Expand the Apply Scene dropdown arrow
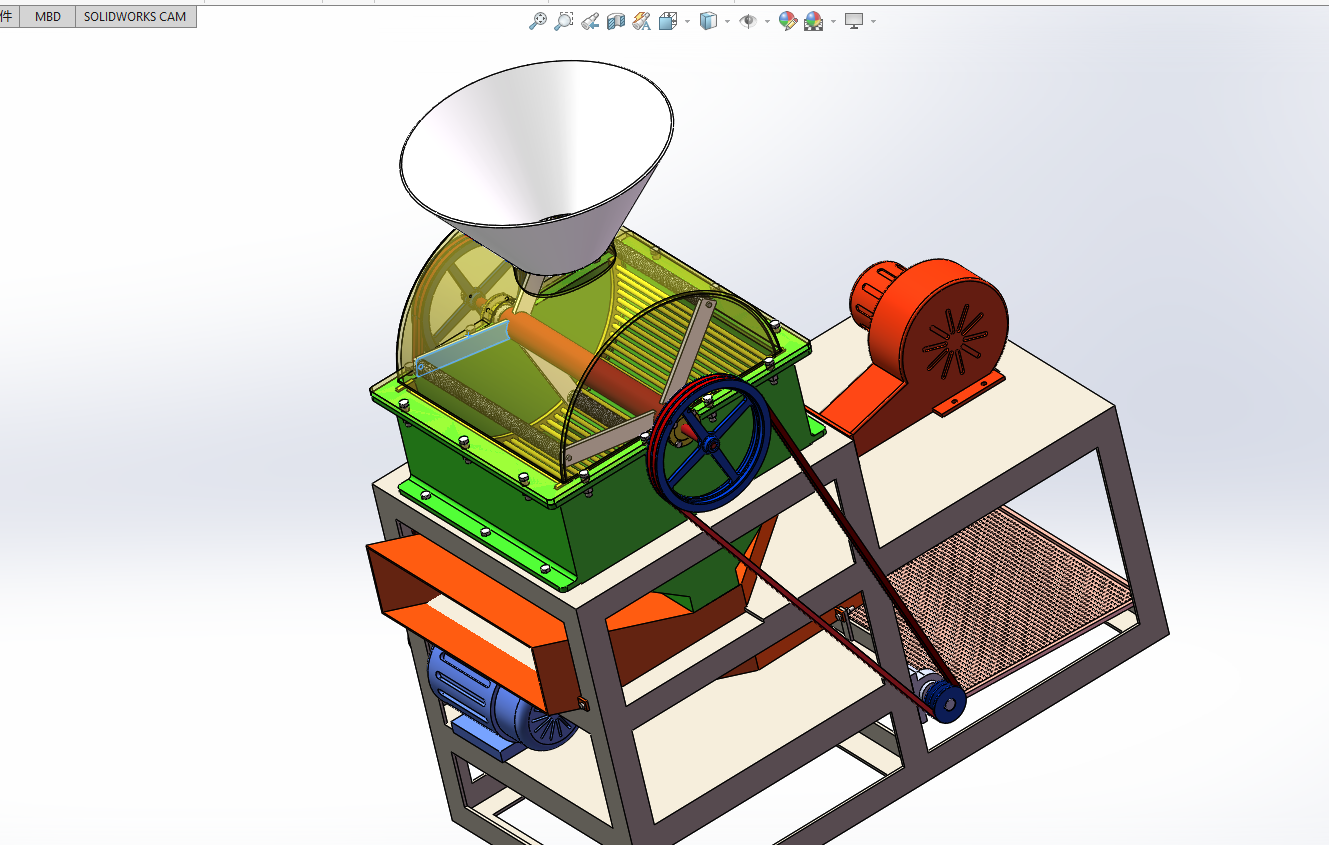This screenshot has height=845, width=1329. [x=833, y=21]
